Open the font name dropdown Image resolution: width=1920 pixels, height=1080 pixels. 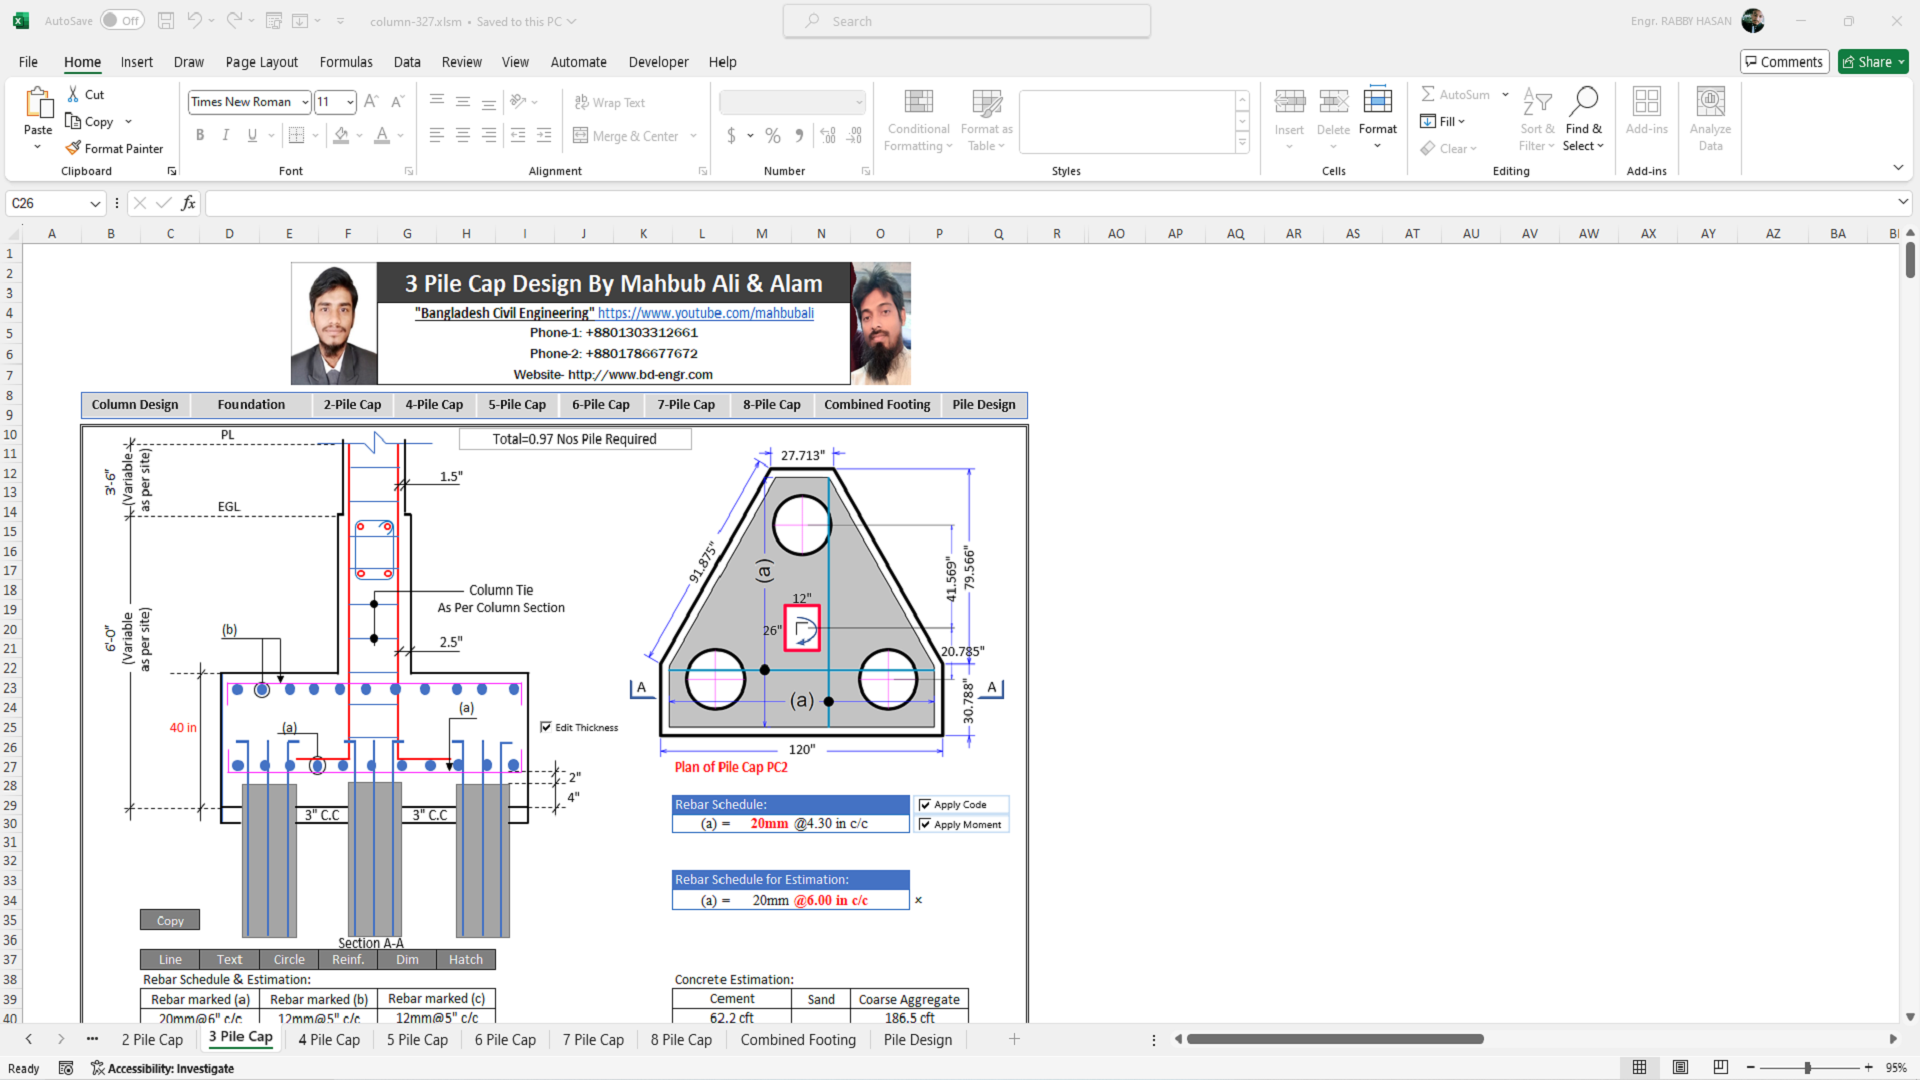pyautogui.click(x=305, y=102)
